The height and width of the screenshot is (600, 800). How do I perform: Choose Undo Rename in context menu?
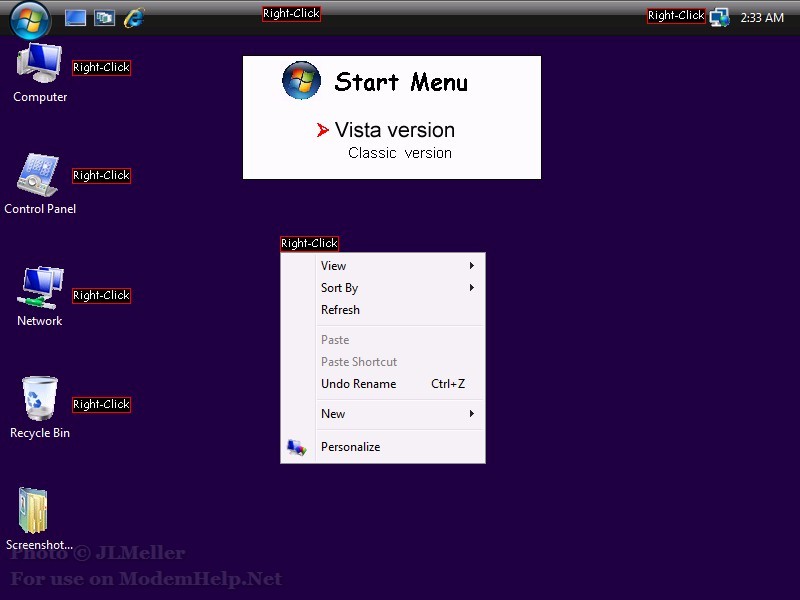[x=383, y=384]
